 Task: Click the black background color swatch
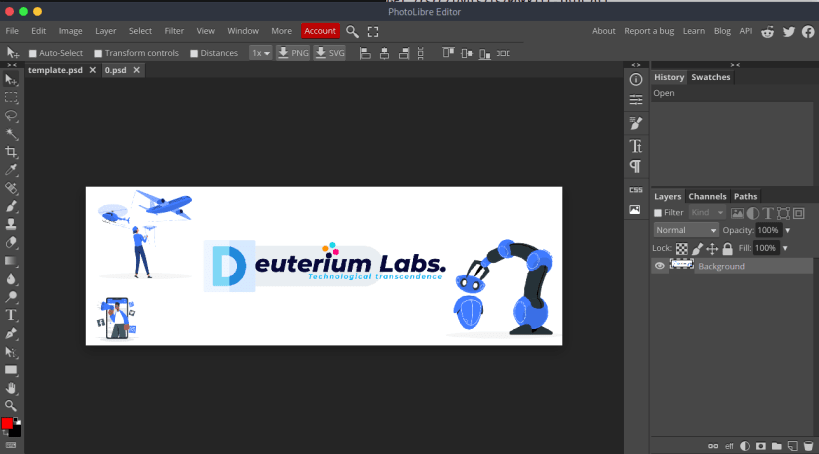[16, 431]
